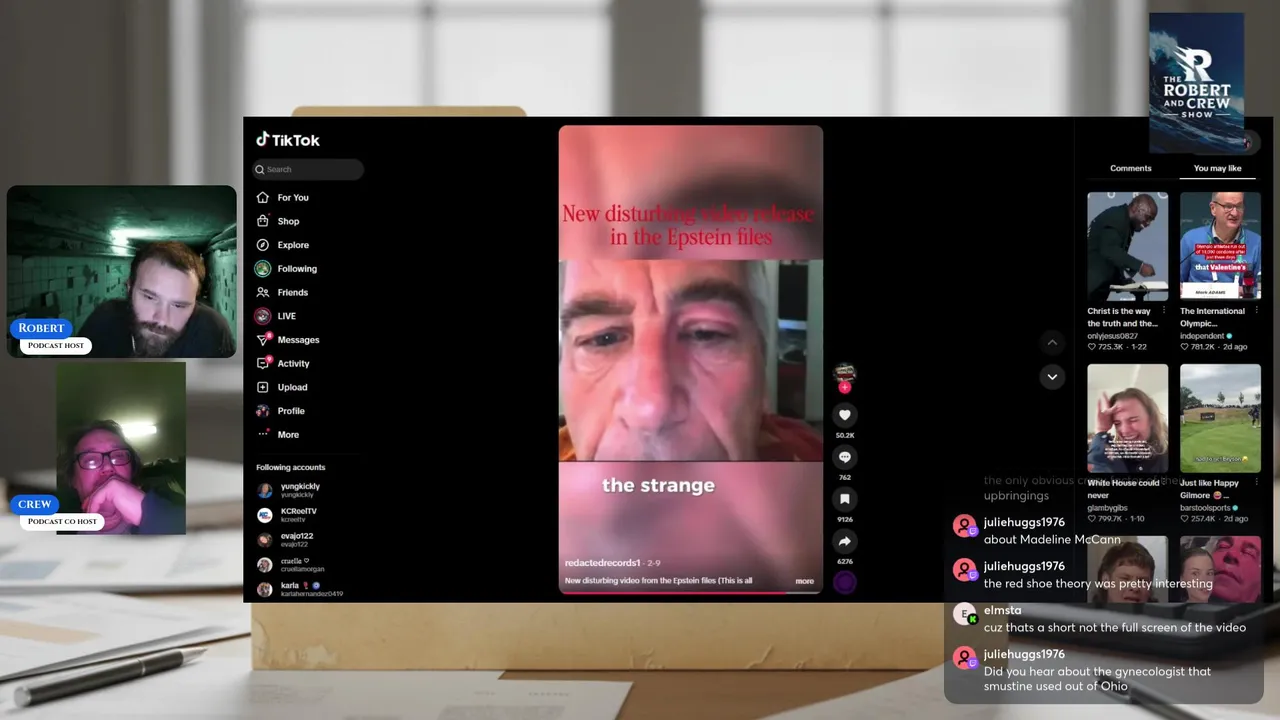This screenshot has width=1280, height=720.
Task: Click the Robert webcam feed
Action: point(122,271)
